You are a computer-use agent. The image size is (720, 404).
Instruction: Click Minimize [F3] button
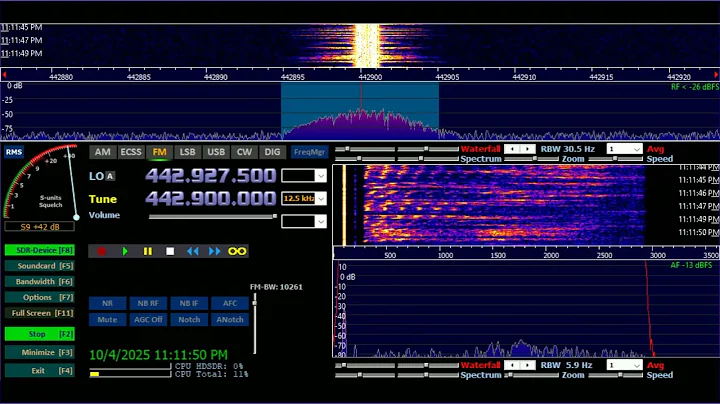39,352
